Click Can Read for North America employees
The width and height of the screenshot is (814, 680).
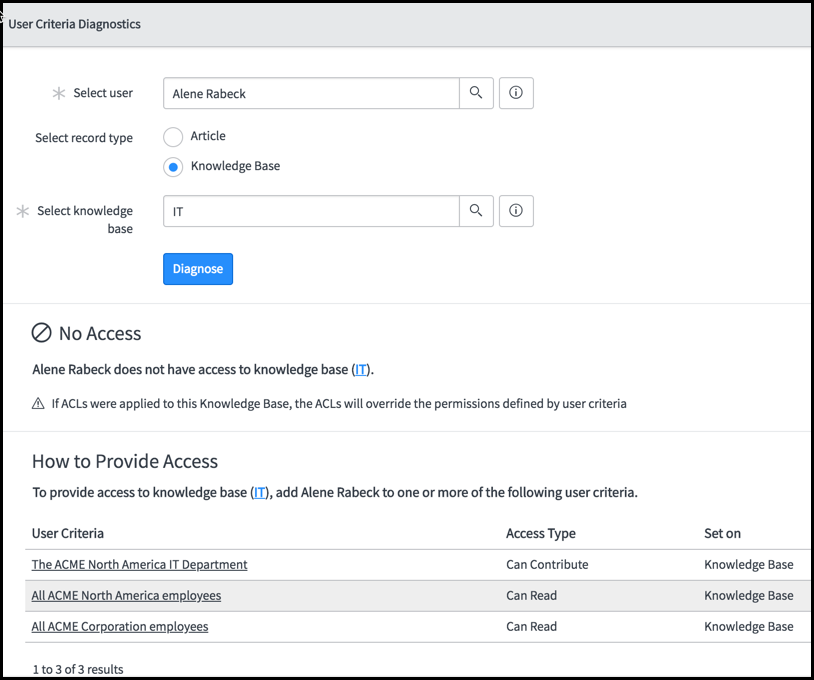click(x=532, y=595)
